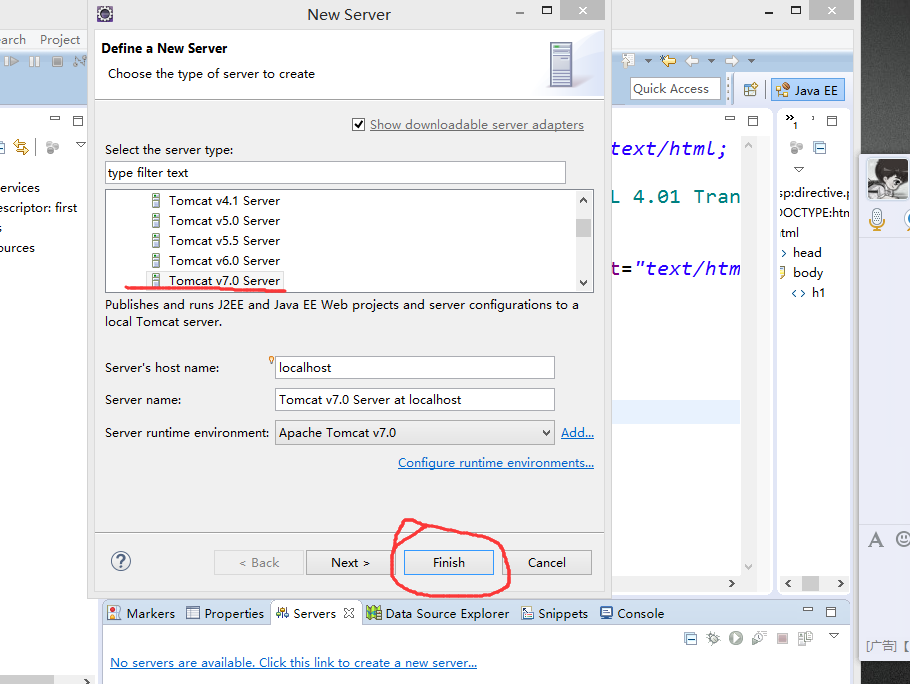The width and height of the screenshot is (910, 684).
Task: Open Show downloadable server adapters link
Action: pyautogui.click(x=476, y=125)
